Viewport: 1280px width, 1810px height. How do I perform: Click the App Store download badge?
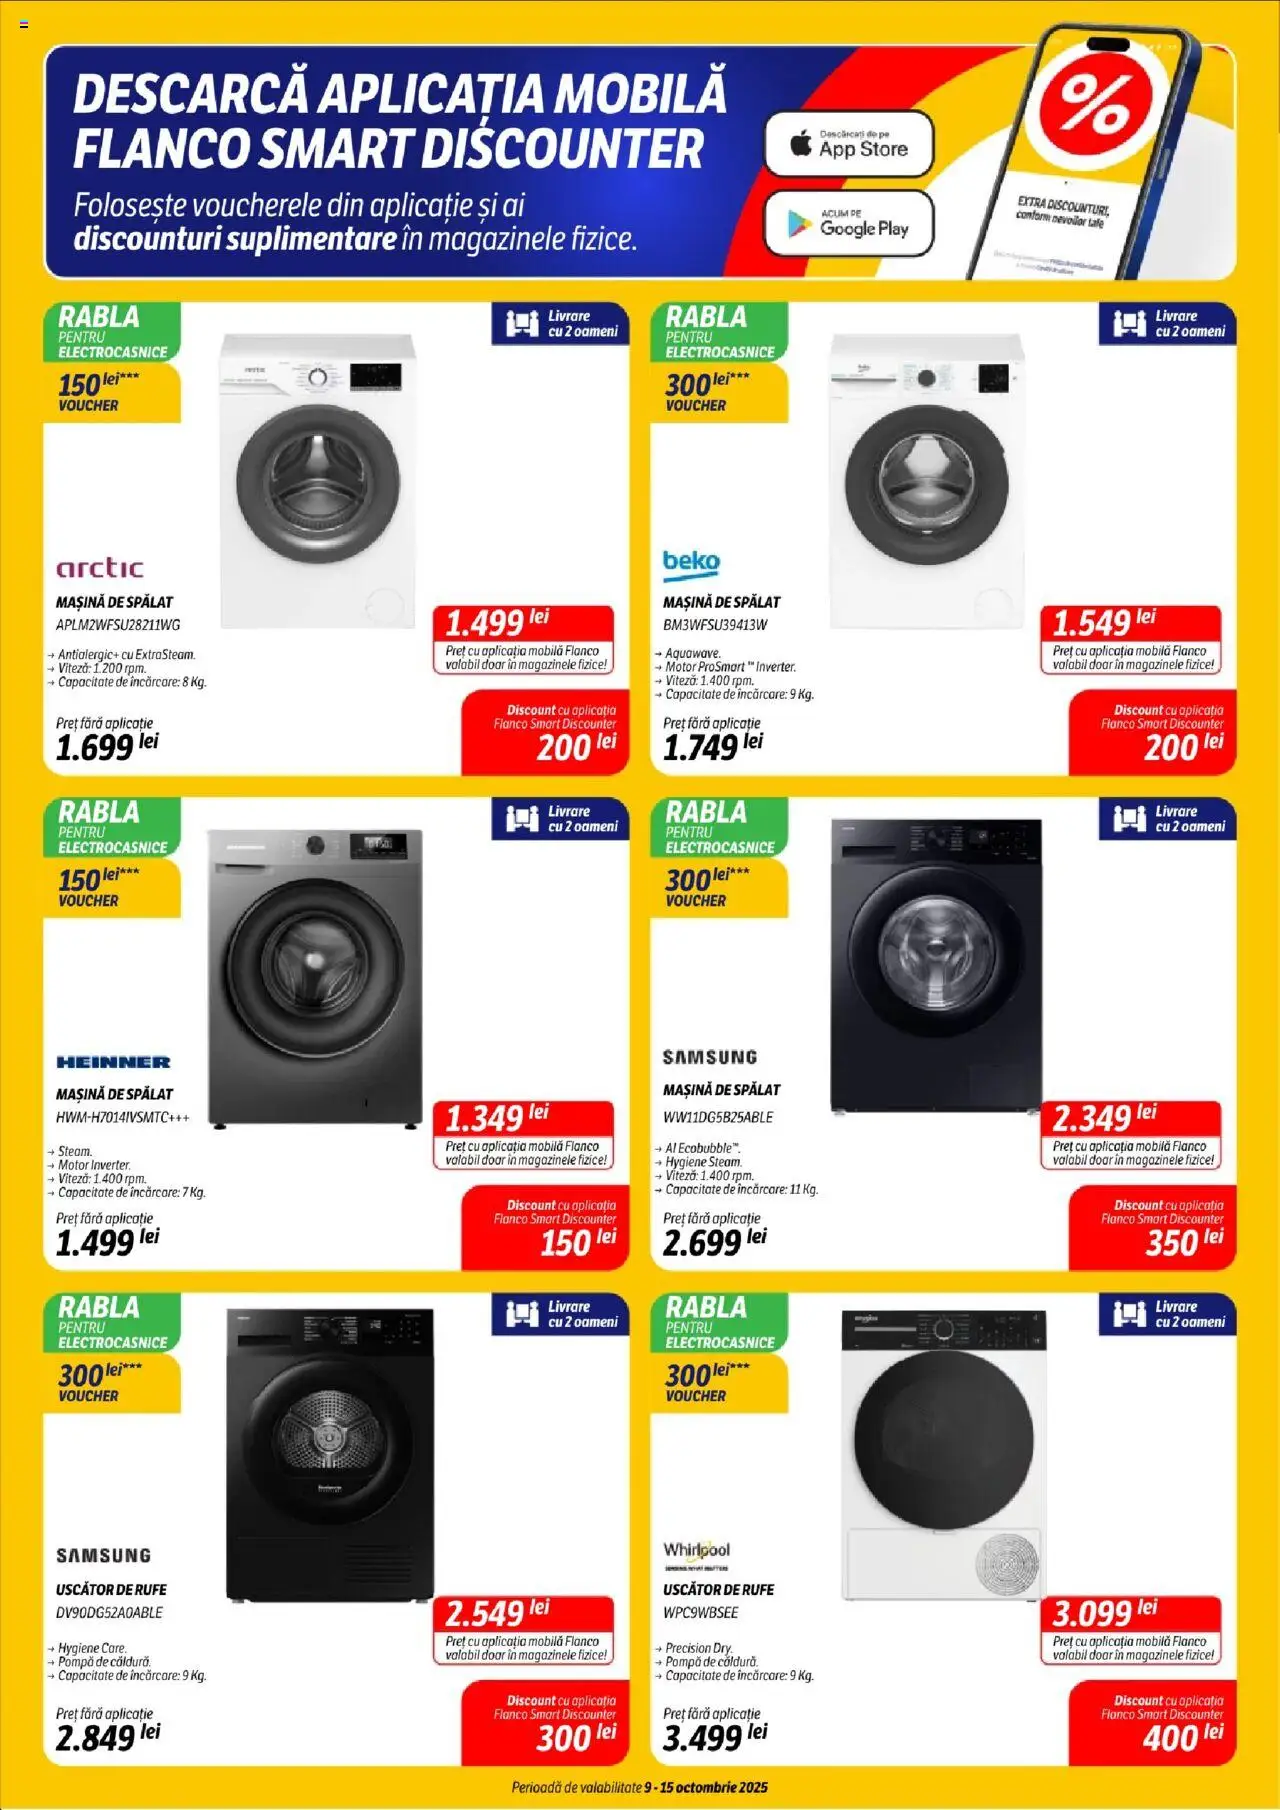pyautogui.click(x=849, y=144)
